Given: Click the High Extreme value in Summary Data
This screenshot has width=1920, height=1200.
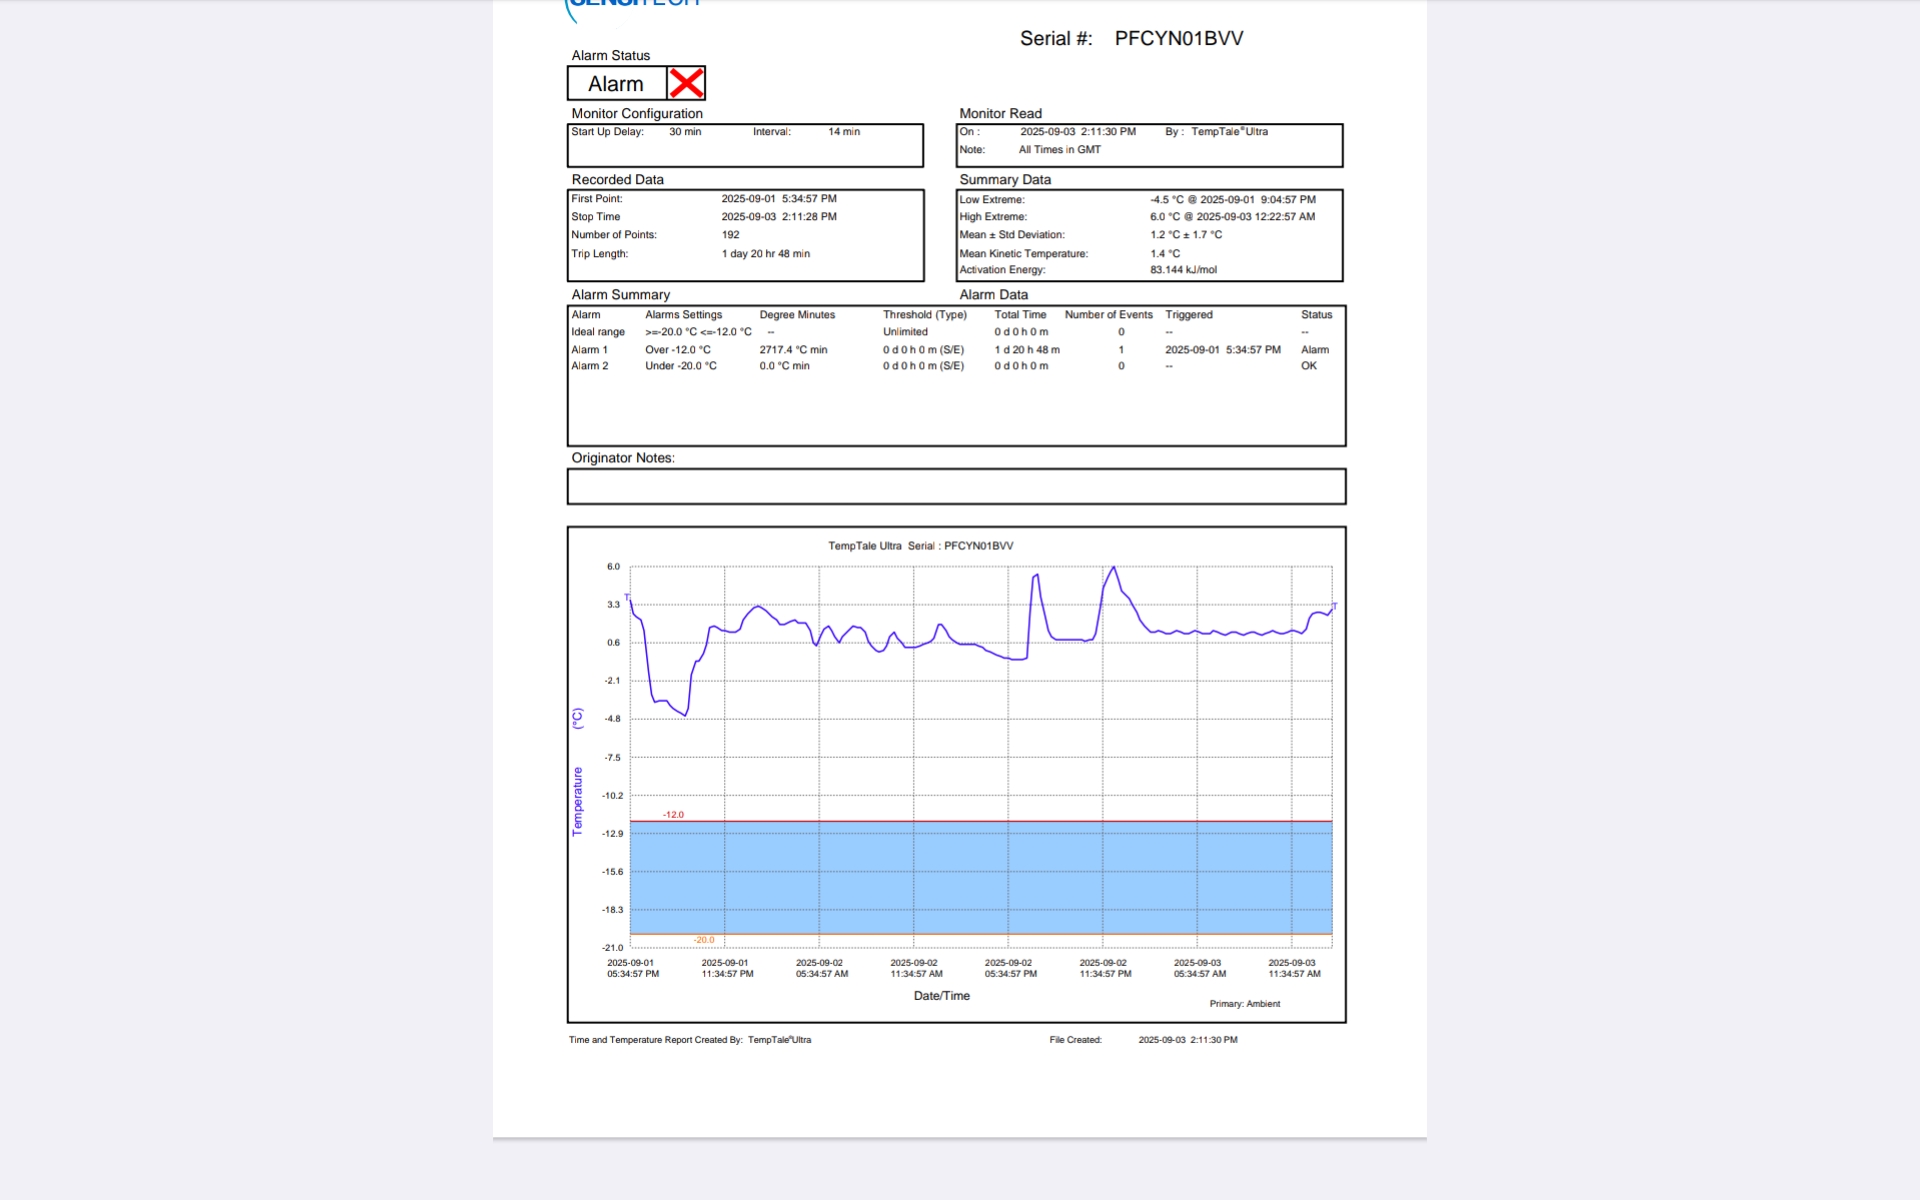Looking at the screenshot, I should point(1231,217).
